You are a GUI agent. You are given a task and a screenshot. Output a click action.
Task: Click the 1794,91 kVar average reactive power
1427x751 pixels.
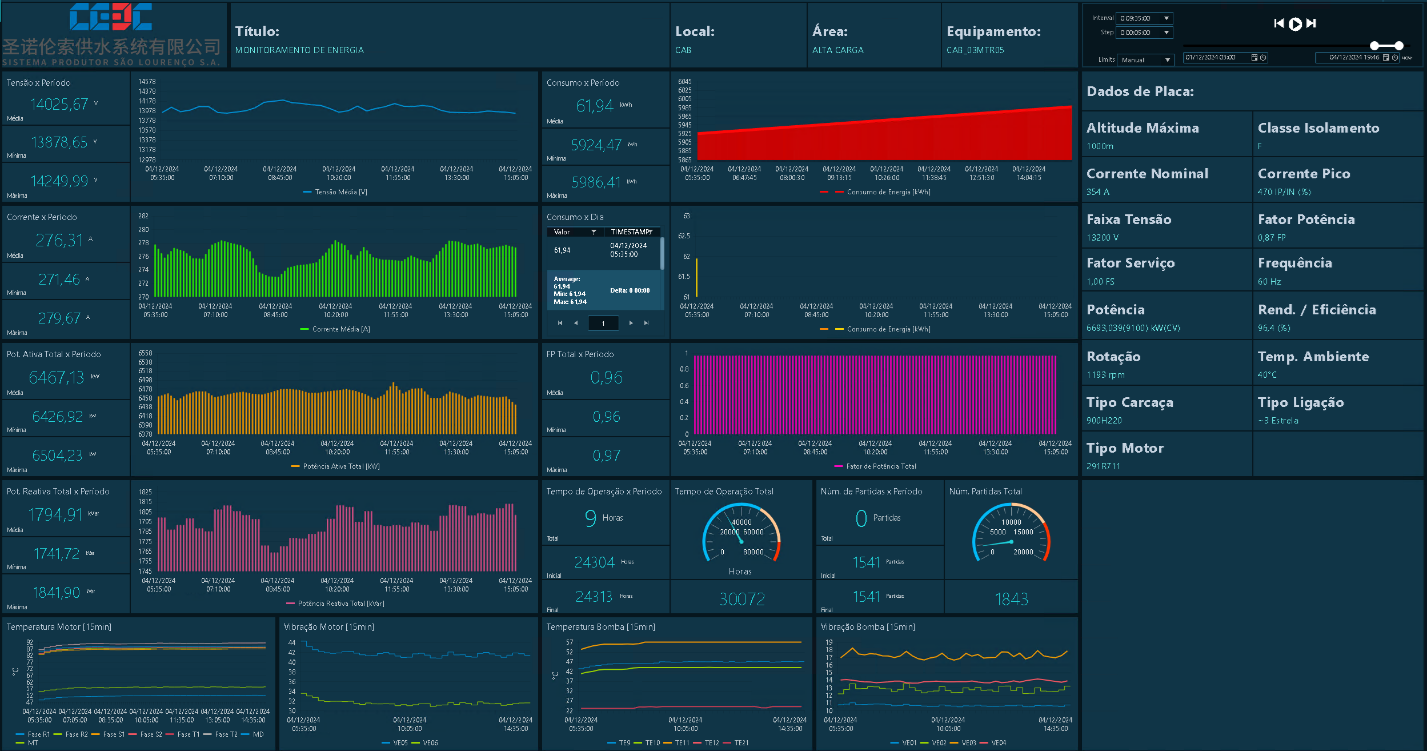point(57,514)
